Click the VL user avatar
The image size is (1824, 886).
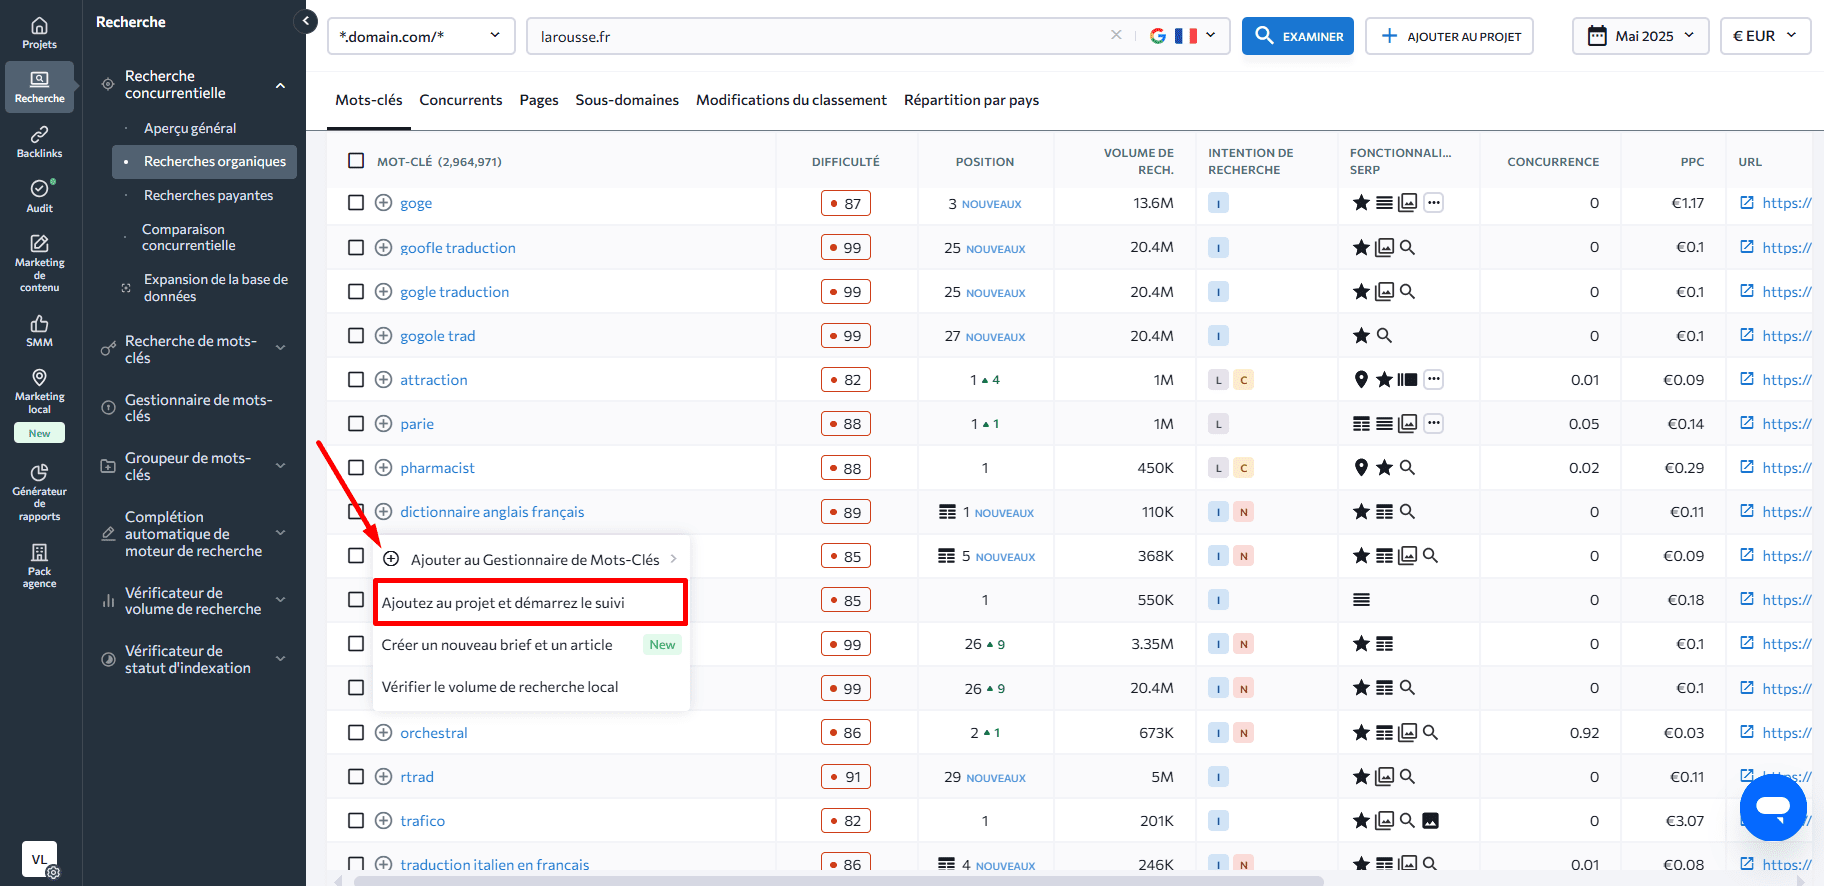tap(39, 858)
